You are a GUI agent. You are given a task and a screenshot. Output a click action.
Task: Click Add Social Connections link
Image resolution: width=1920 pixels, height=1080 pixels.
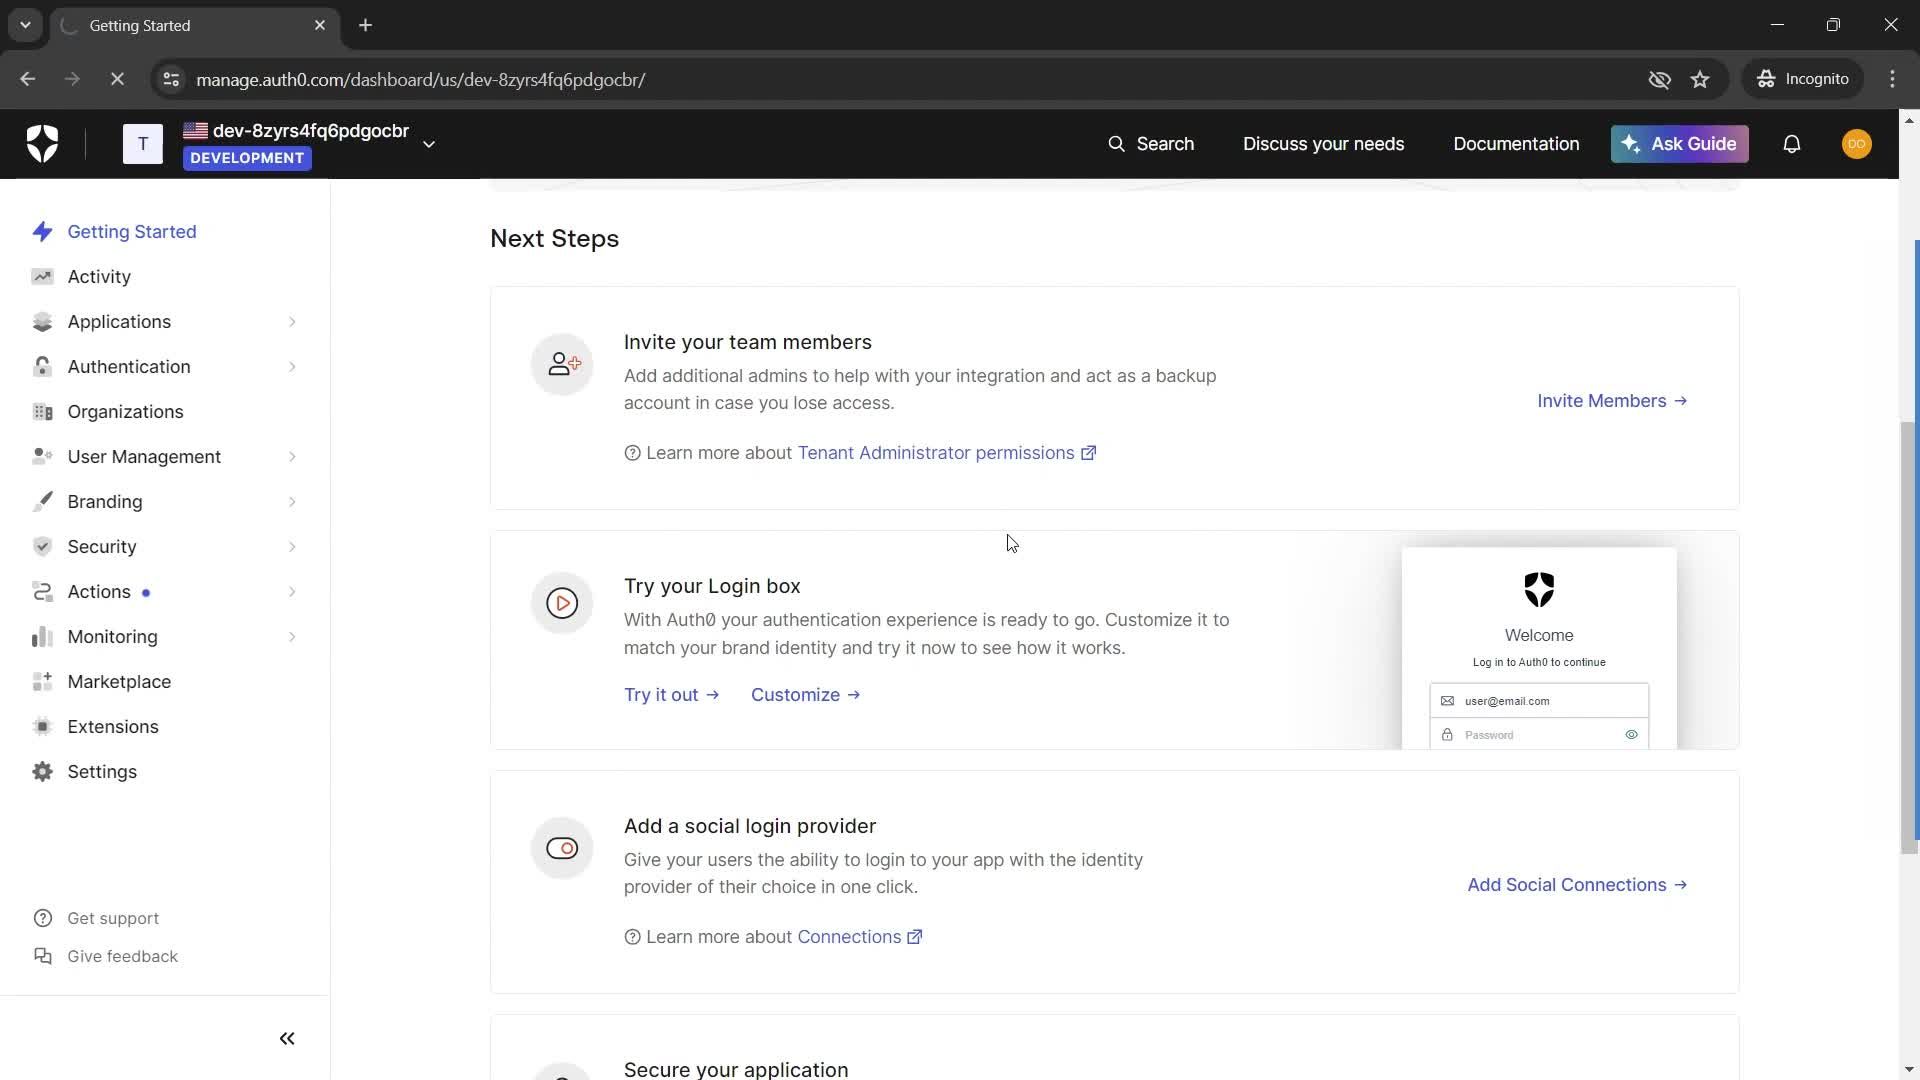pos(1577,885)
